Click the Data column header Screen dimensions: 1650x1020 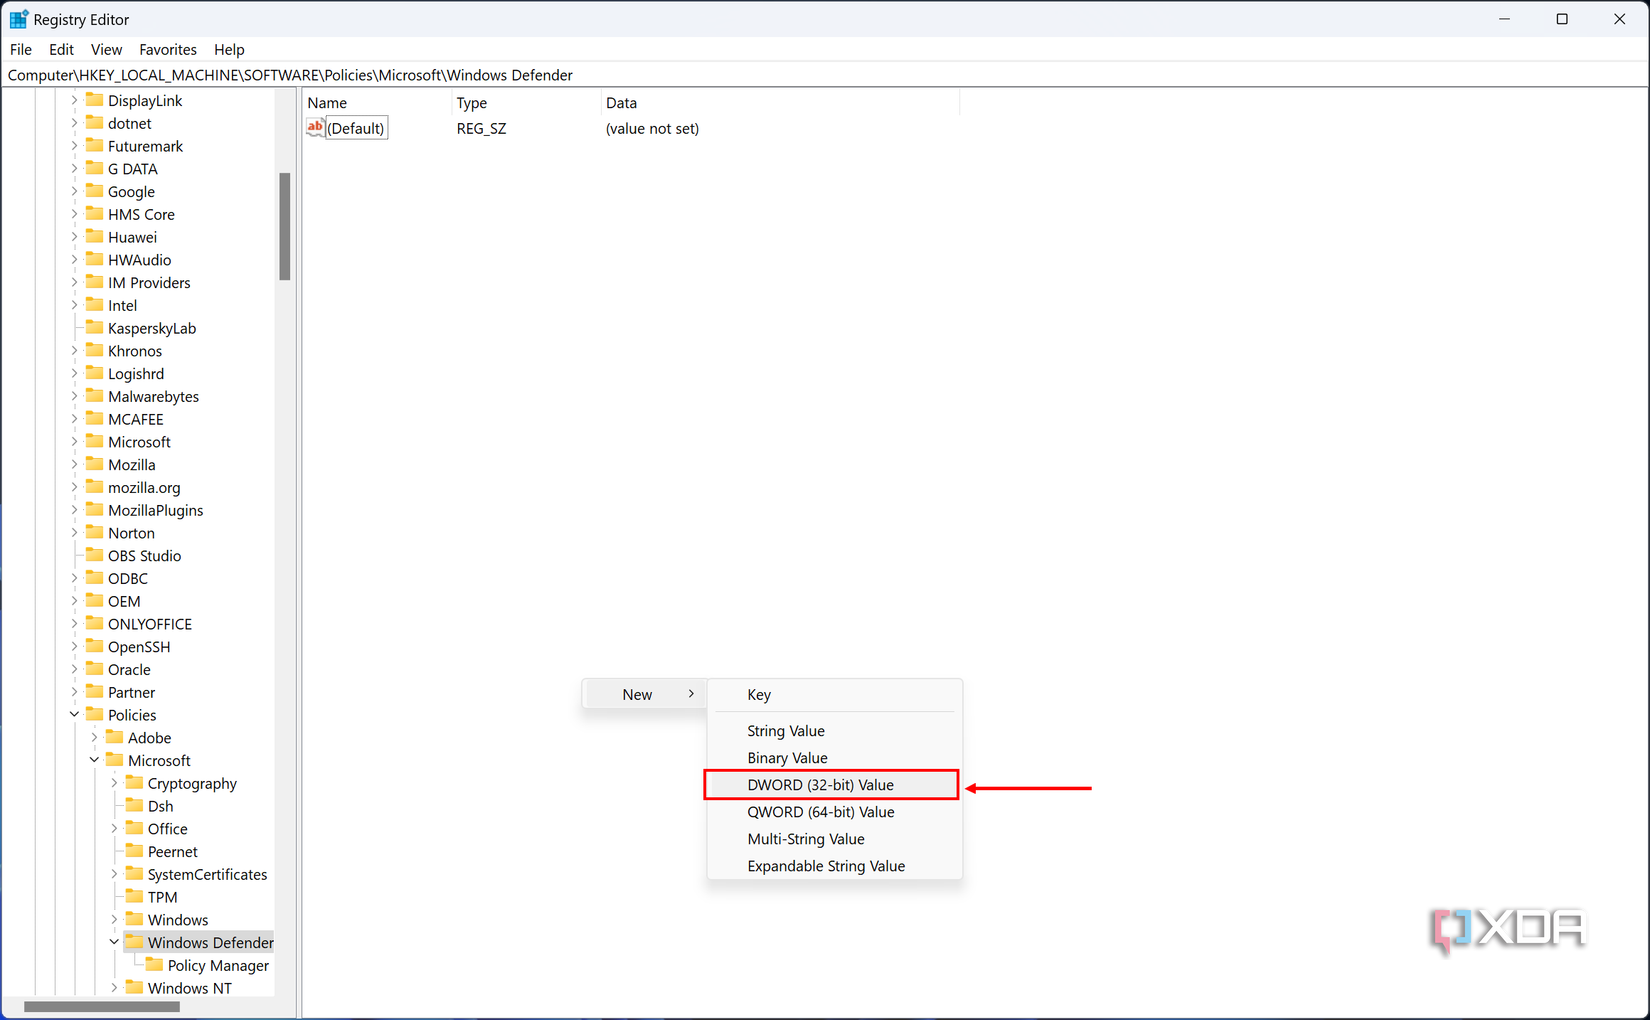[780, 103]
